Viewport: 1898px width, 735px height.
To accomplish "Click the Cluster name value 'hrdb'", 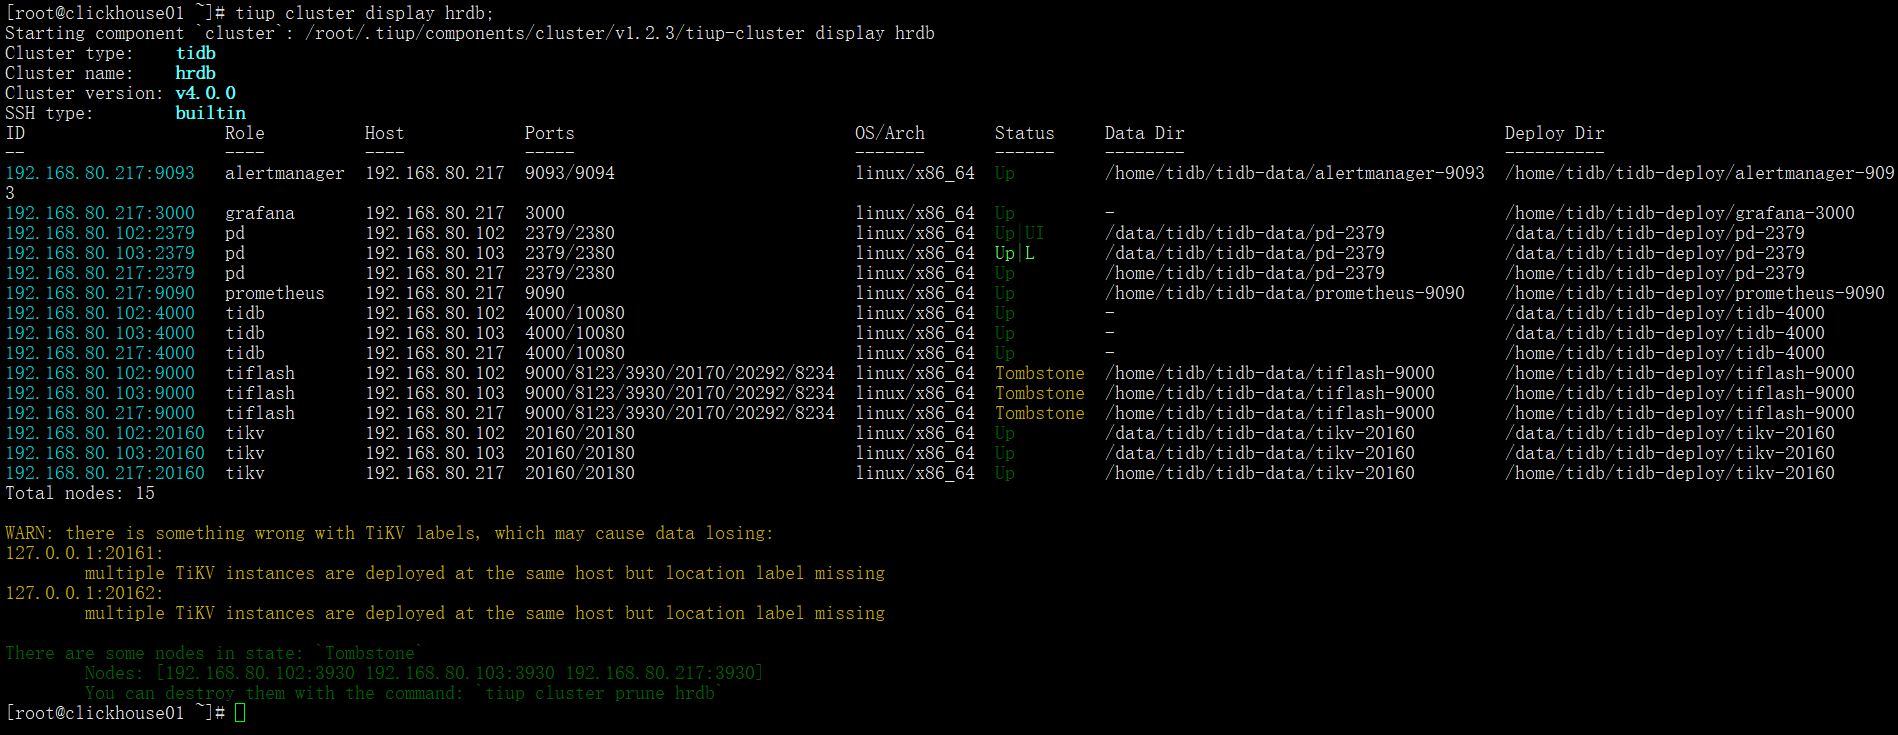I will (x=196, y=73).
